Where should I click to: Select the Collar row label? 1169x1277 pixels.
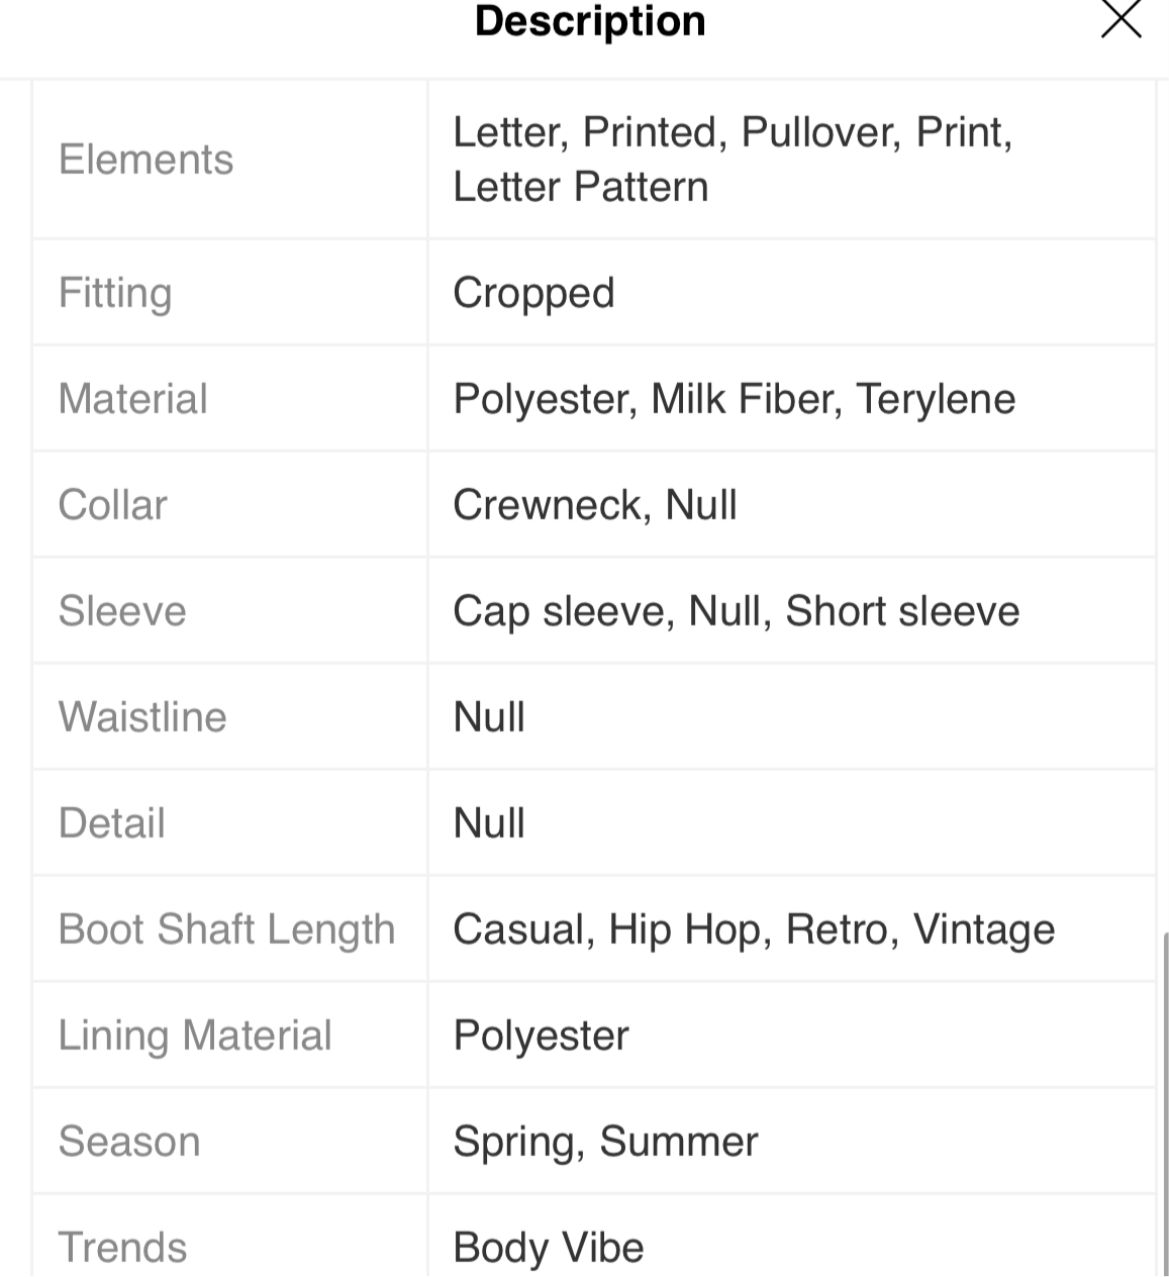[112, 505]
